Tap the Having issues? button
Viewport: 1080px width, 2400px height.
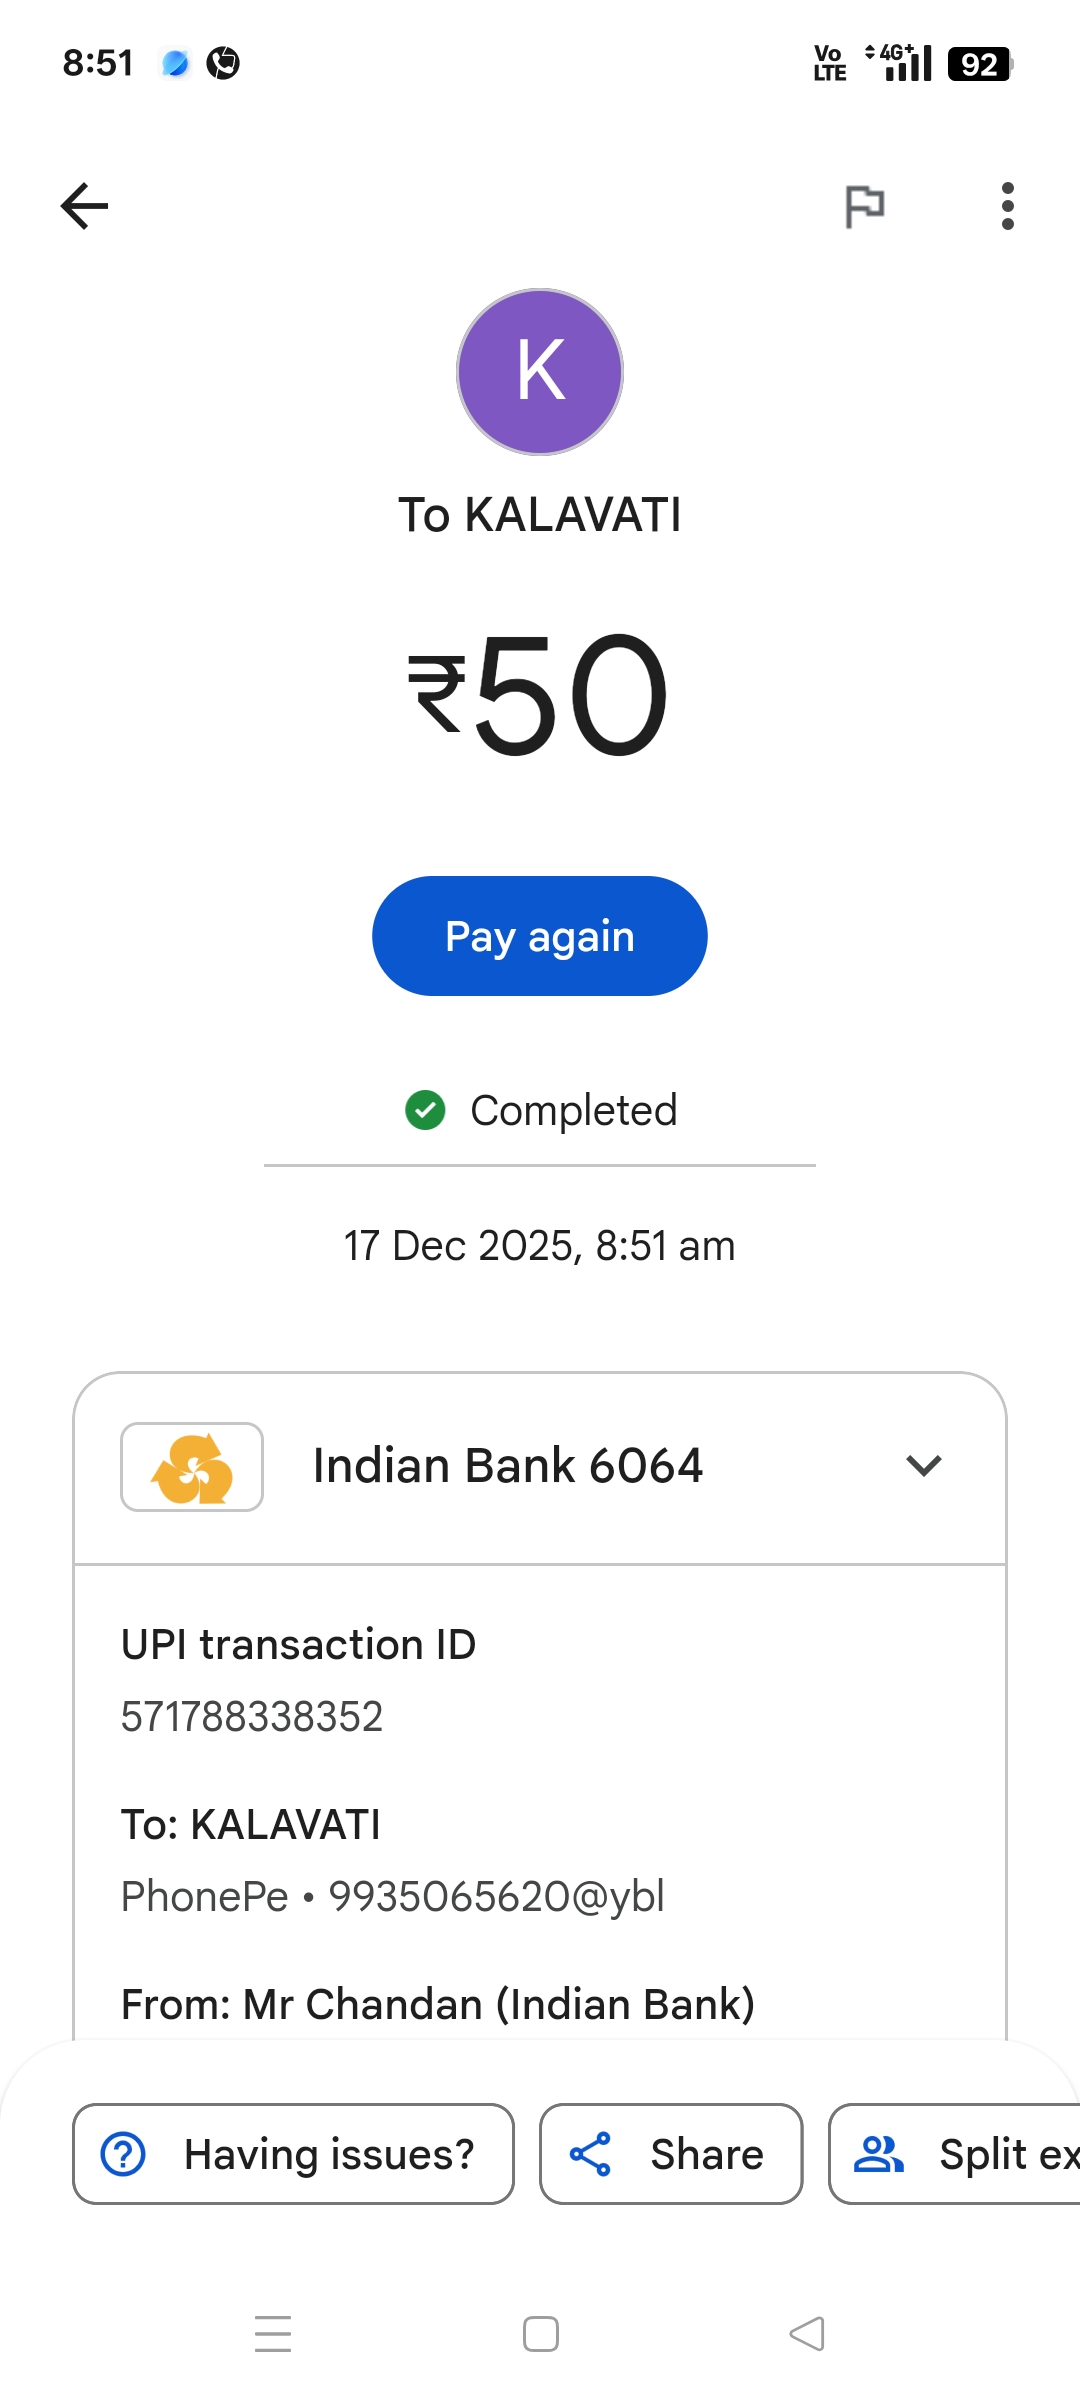(293, 2154)
